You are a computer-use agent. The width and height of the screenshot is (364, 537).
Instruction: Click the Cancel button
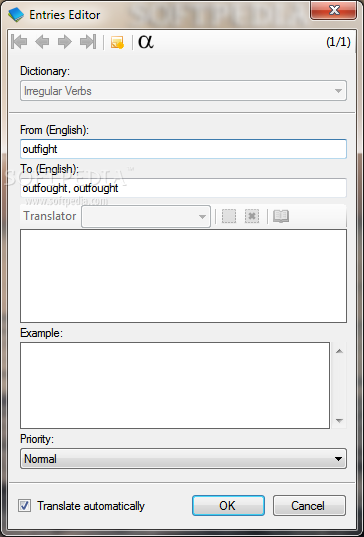tap(309, 505)
